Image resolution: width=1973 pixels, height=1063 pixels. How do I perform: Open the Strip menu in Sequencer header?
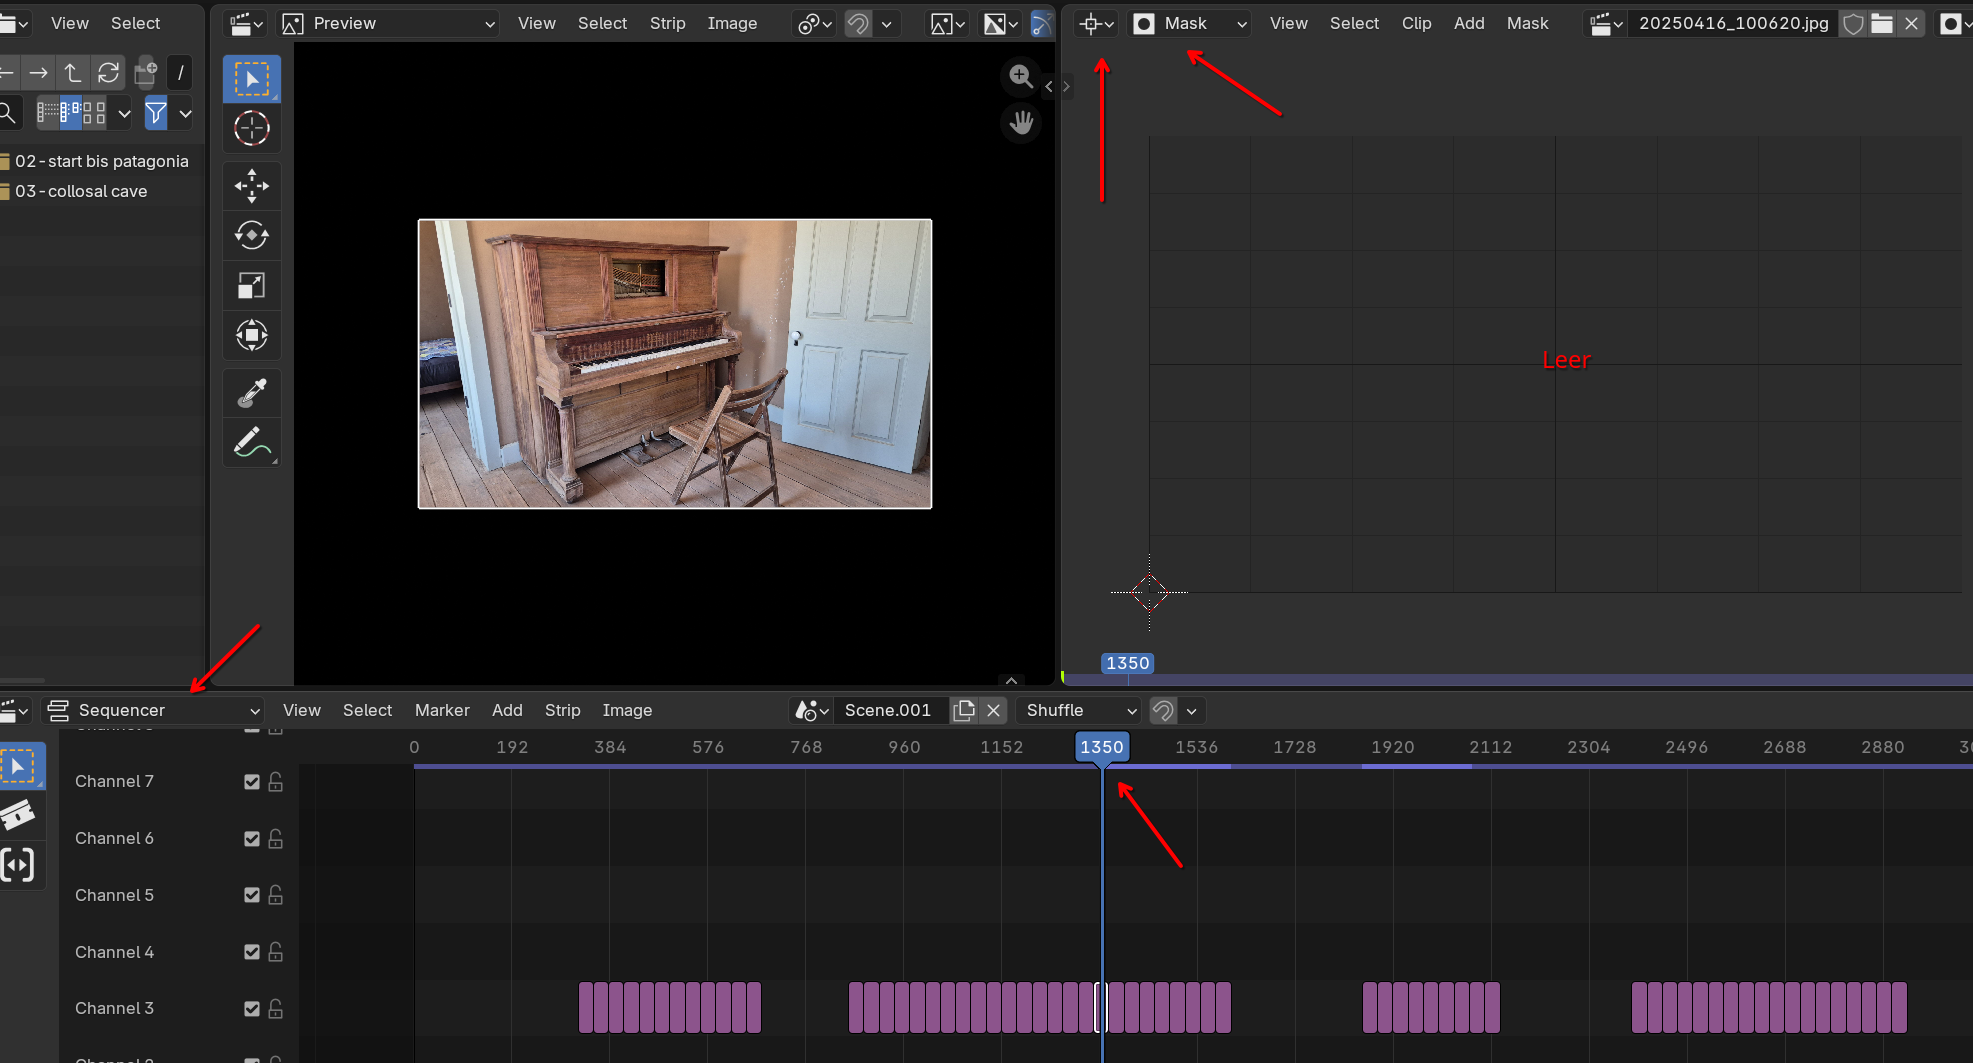click(562, 710)
